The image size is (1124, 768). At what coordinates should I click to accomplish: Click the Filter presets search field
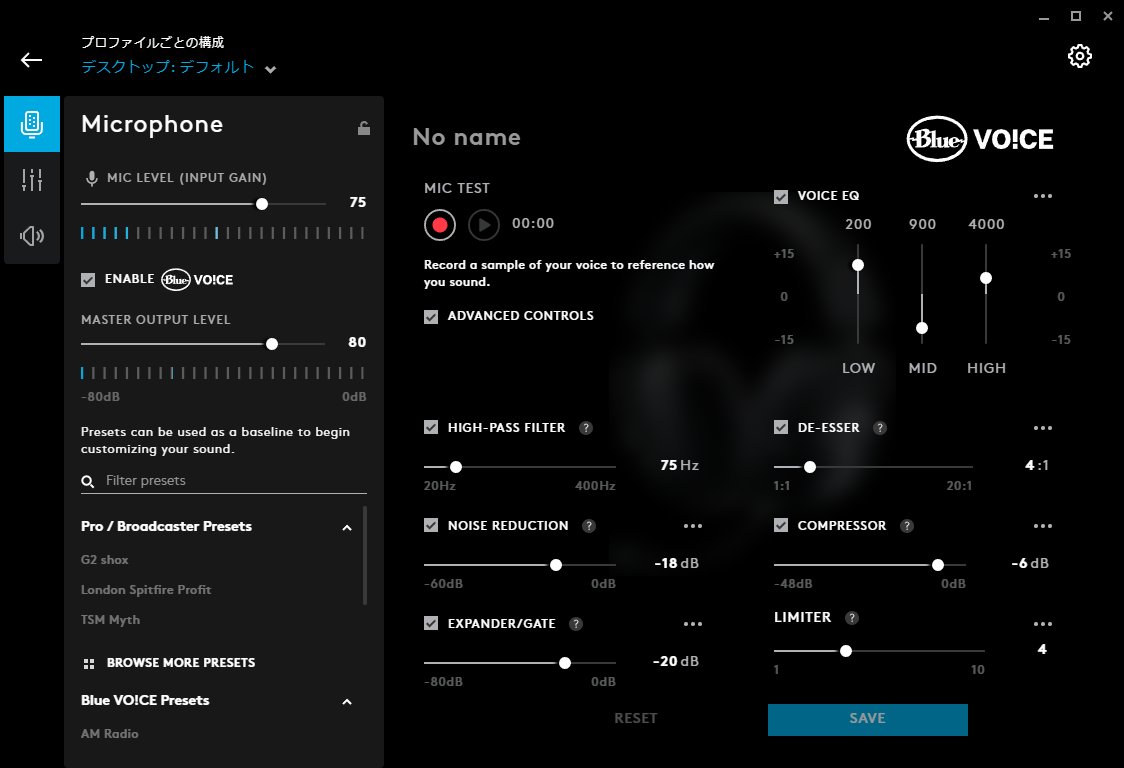tap(224, 480)
